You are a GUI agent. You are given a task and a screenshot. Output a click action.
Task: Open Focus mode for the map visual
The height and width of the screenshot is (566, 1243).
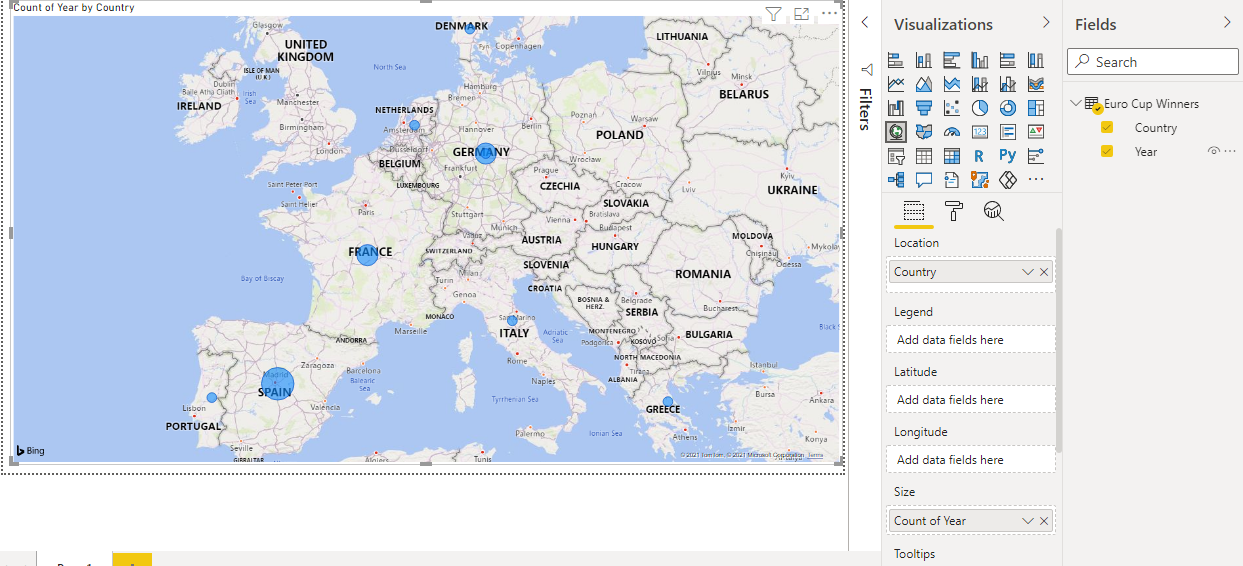801,14
